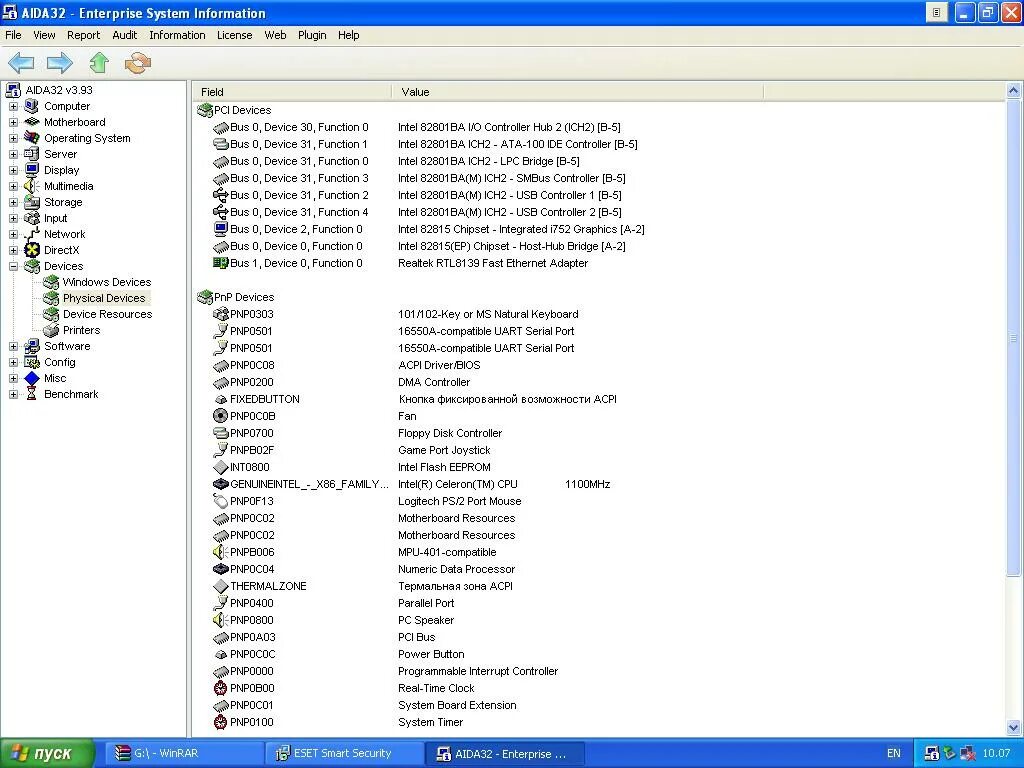The width and height of the screenshot is (1024, 768).
Task: Click the AIDA32 - Enterprise taskbar button
Action: pos(504,754)
